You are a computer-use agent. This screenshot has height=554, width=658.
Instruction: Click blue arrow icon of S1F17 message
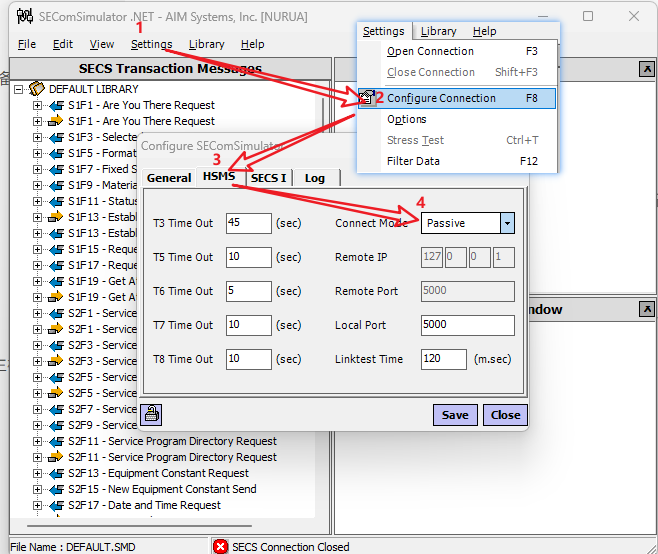56,265
